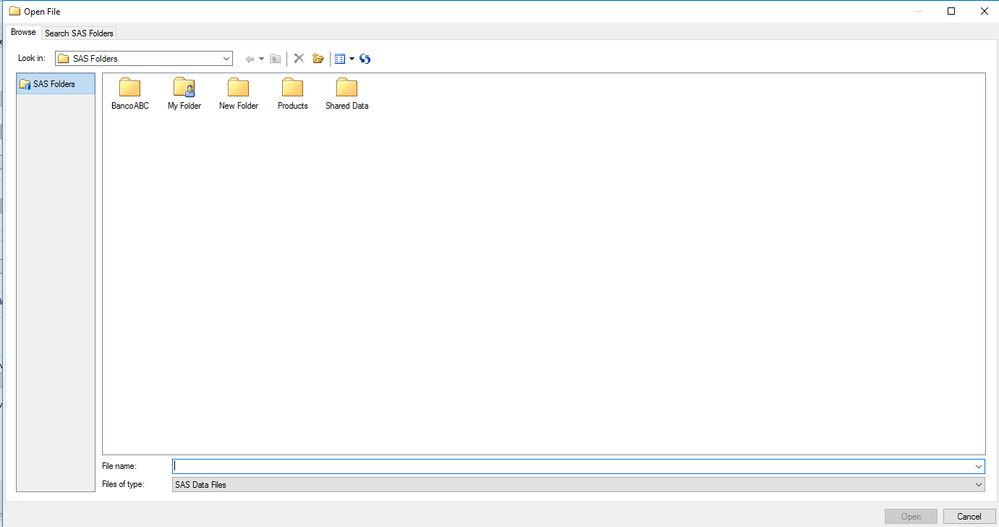Screen dimensions: 999x527
Task: Select the New Folder item
Action: (238, 94)
